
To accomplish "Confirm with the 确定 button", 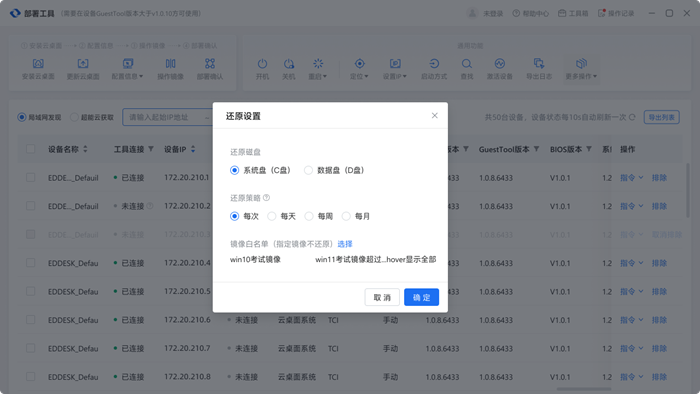I will 421,297.
